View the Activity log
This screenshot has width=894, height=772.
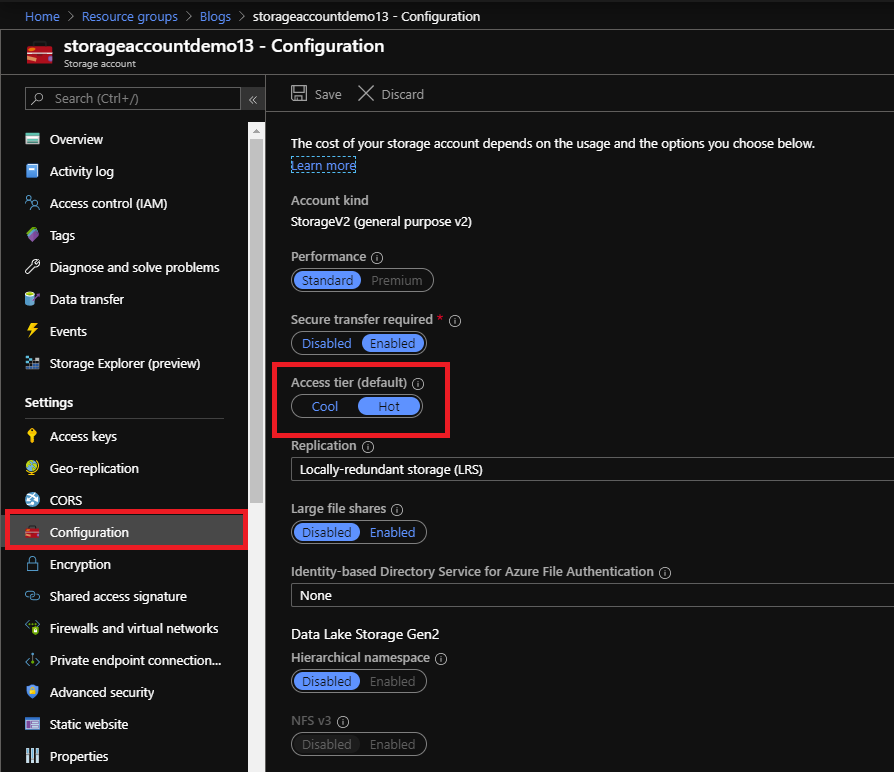[x=79, y=171]
